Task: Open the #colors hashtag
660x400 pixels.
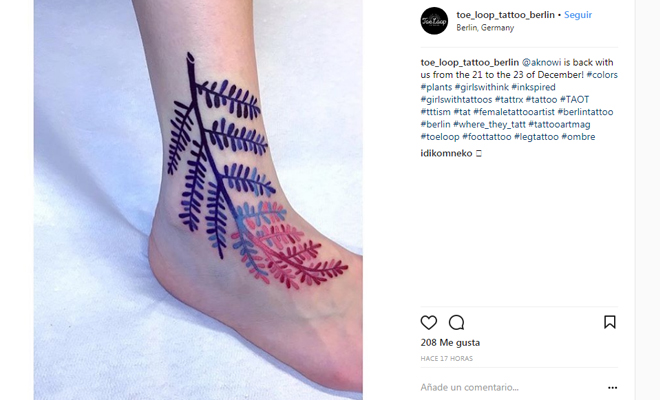Action: [x=602, y=75]
